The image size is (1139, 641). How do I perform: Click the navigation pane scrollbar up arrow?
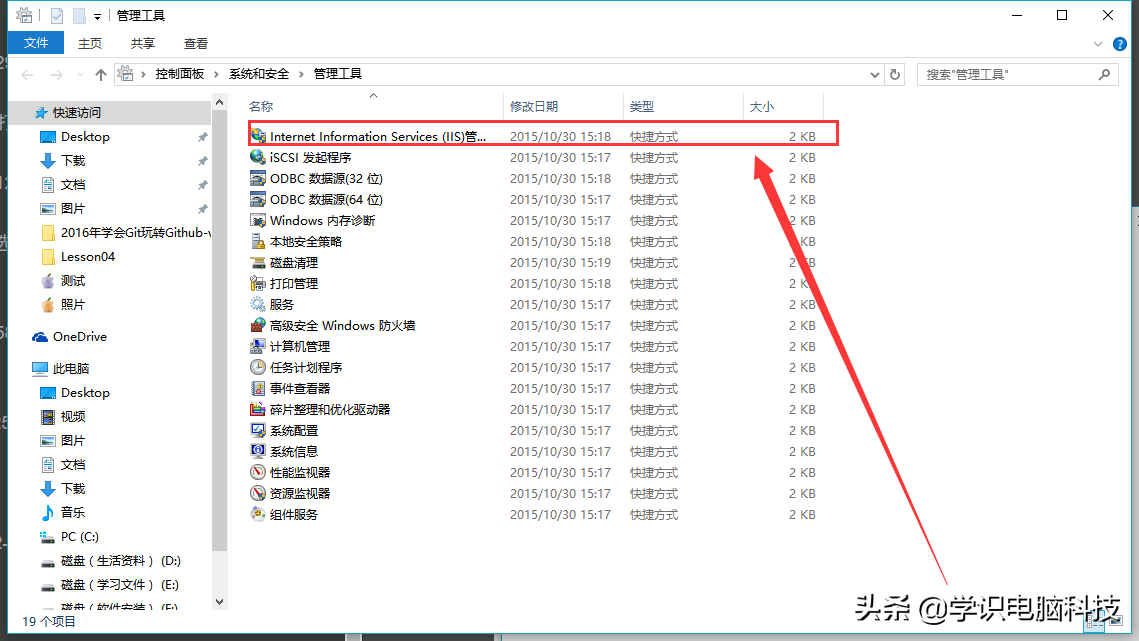[x=219, y=103]
